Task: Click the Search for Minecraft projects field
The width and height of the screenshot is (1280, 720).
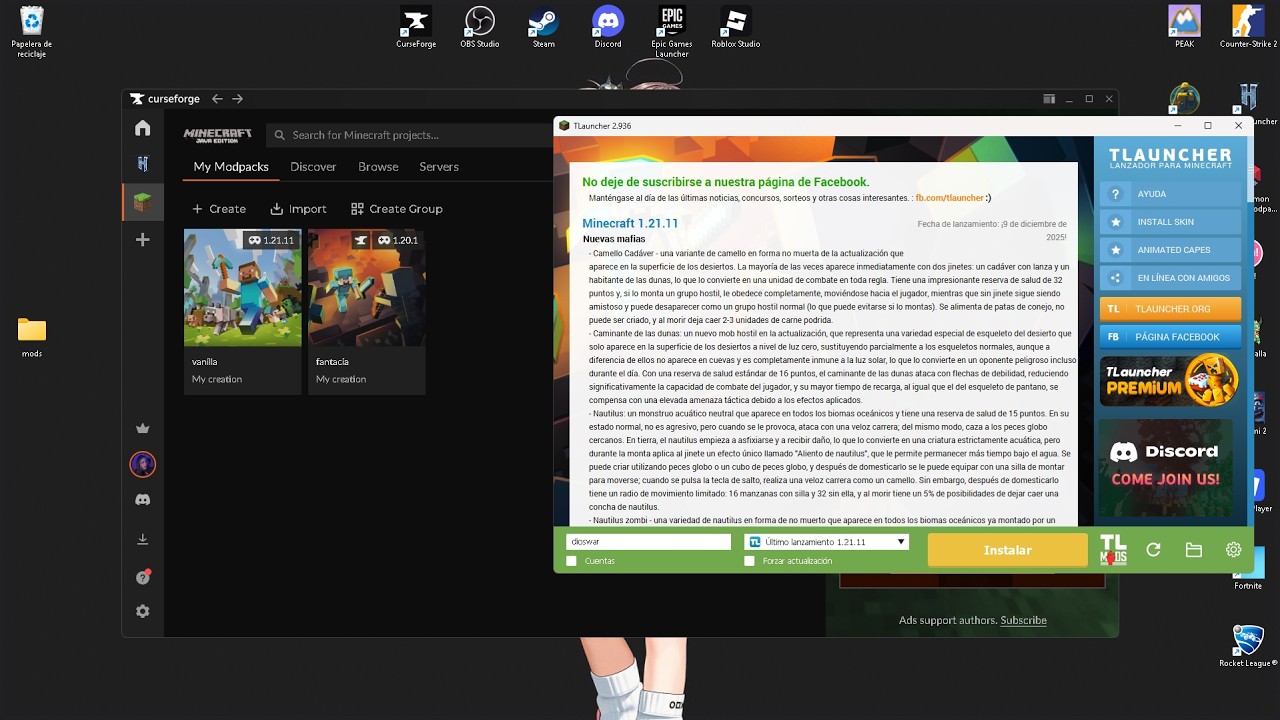Action: pos(412,135)
